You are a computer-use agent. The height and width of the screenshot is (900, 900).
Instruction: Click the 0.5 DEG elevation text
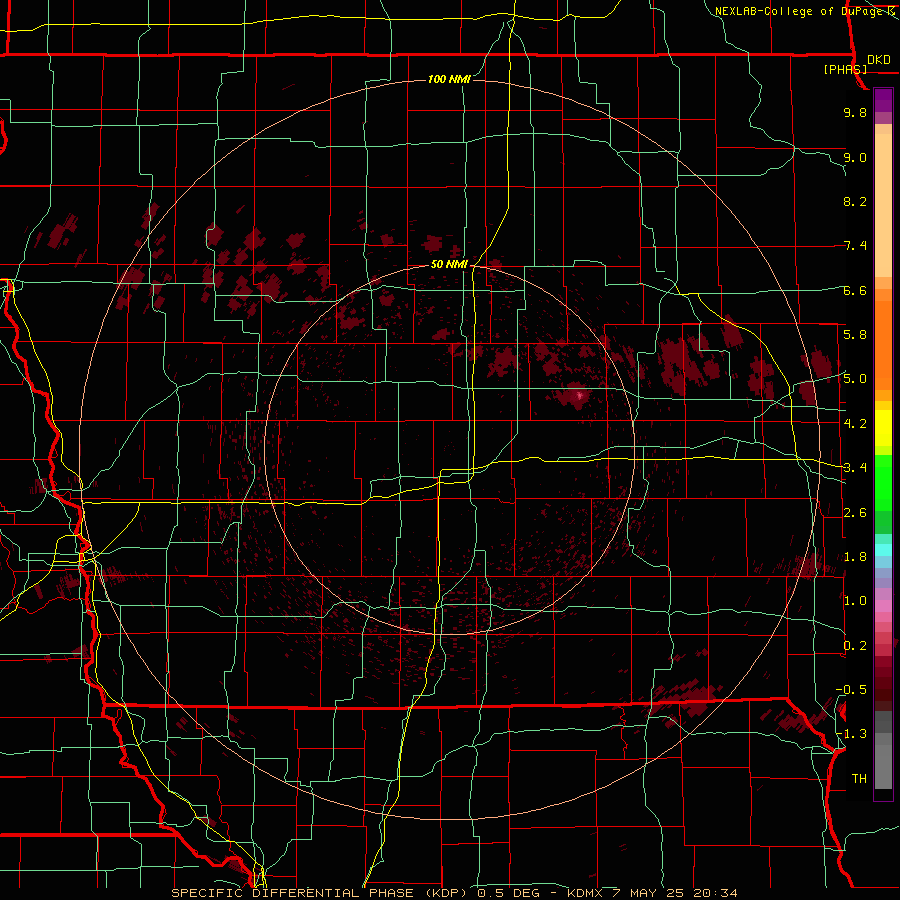tap(507, 893)
